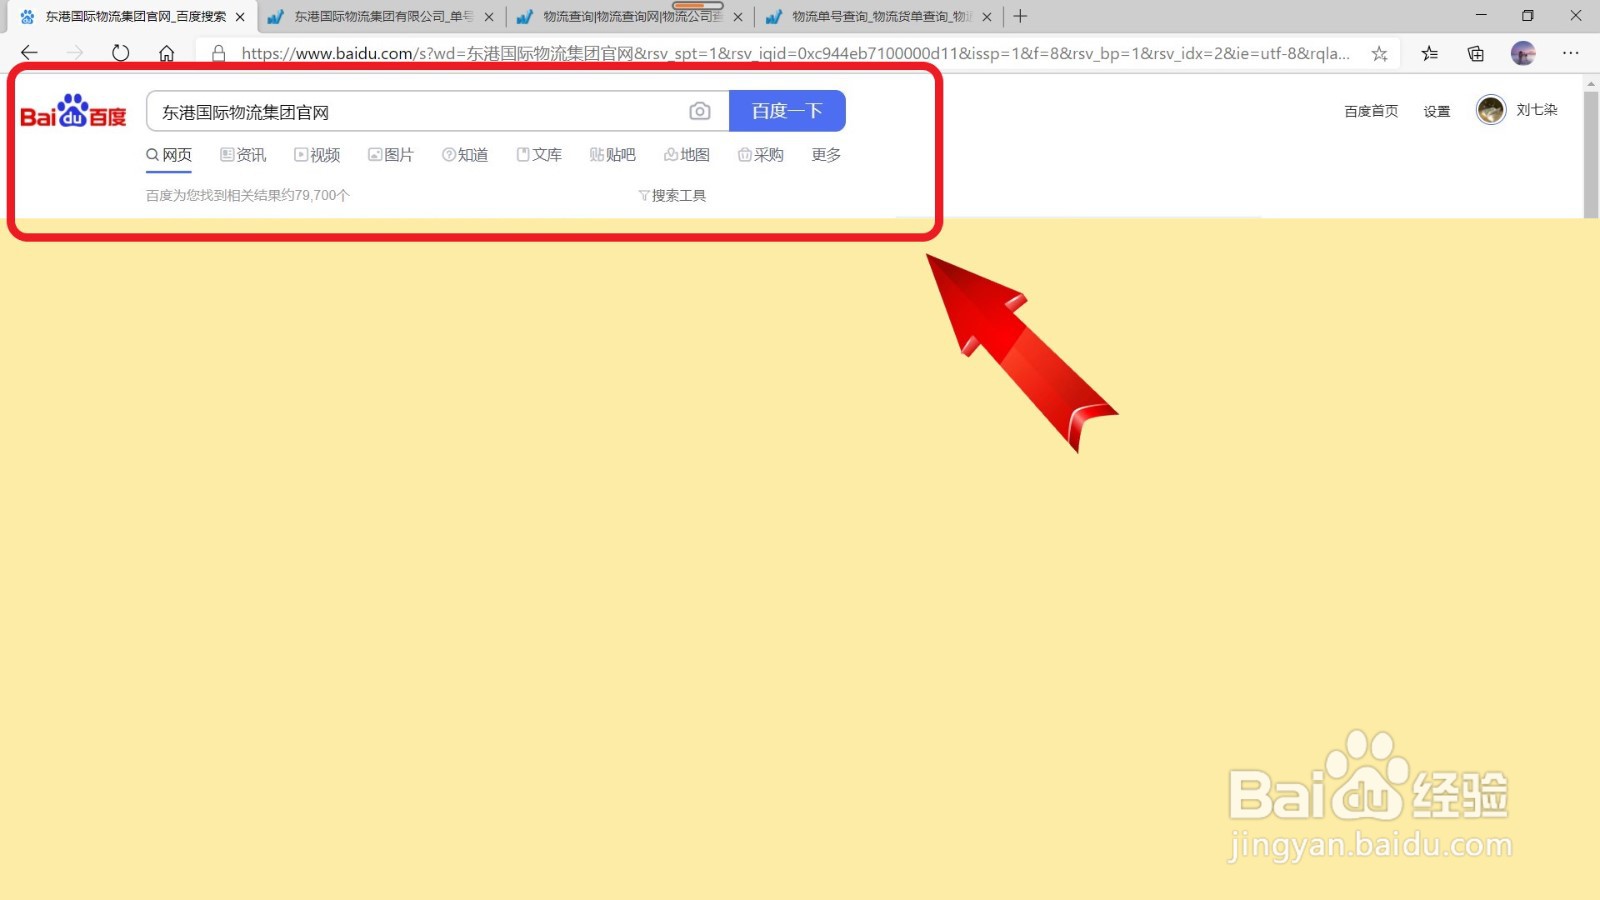Click the browser forward arrow
1600x900 pixels.
[75, 53]
